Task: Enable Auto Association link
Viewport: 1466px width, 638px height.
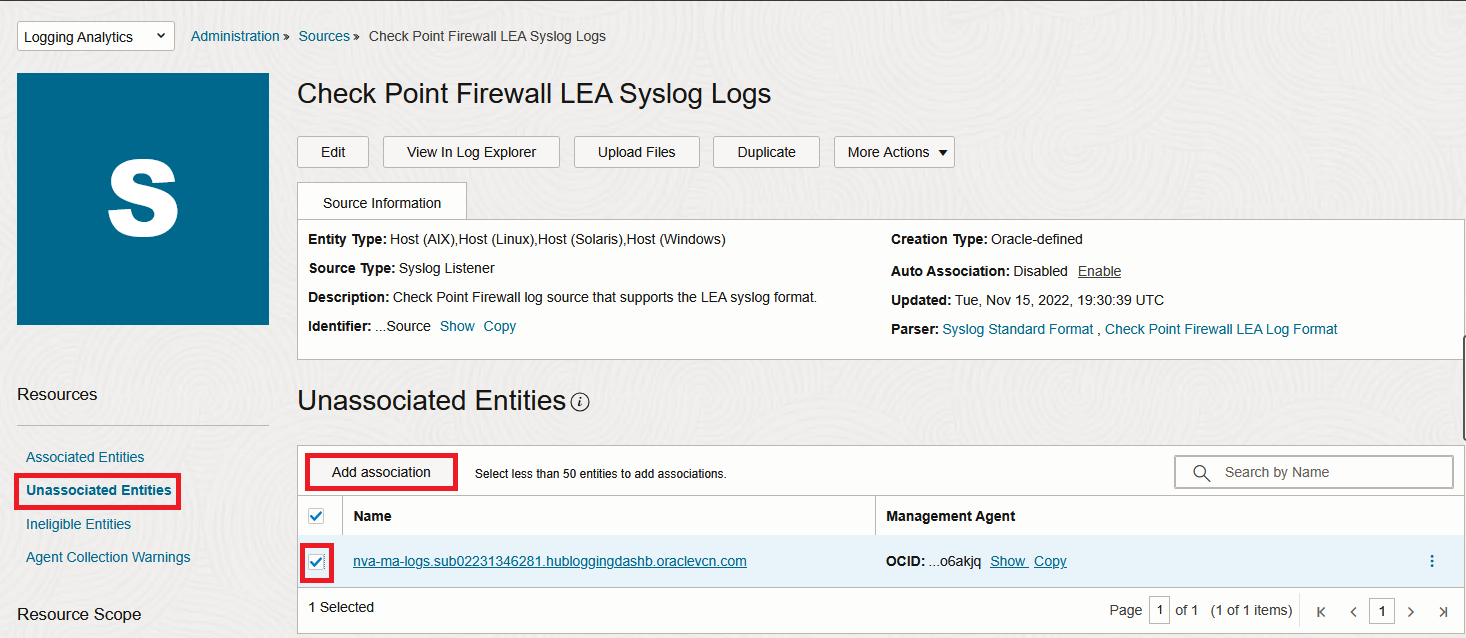Action: 1099,271
